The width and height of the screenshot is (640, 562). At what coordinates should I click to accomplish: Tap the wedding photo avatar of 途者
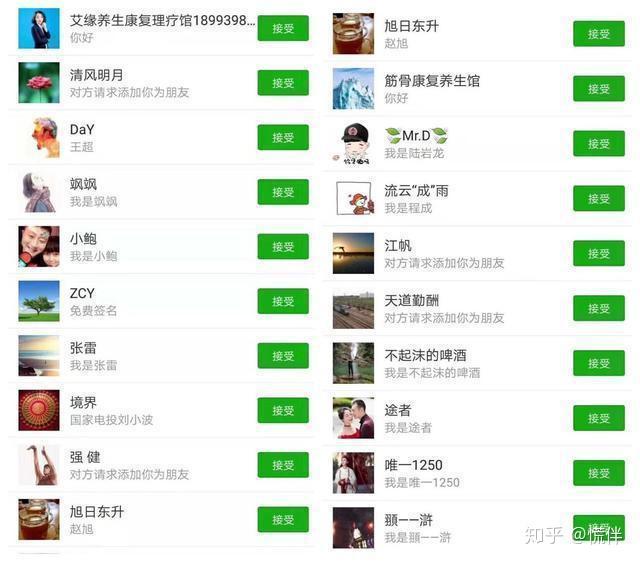[353, 418]
